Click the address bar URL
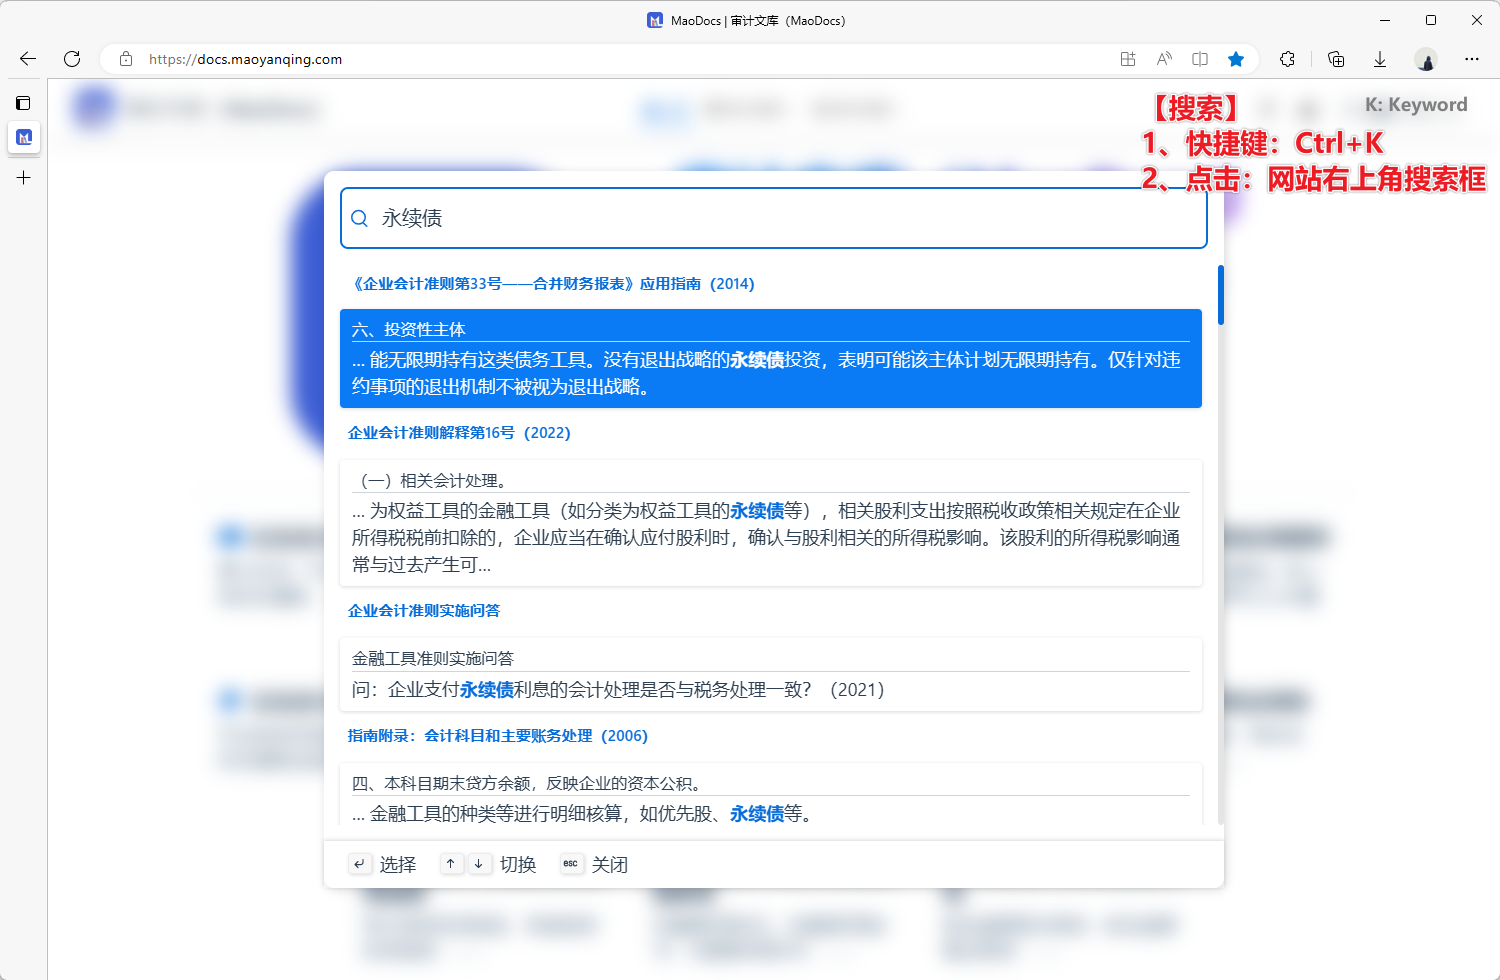Screen dimensions: 1500x980 246,59
